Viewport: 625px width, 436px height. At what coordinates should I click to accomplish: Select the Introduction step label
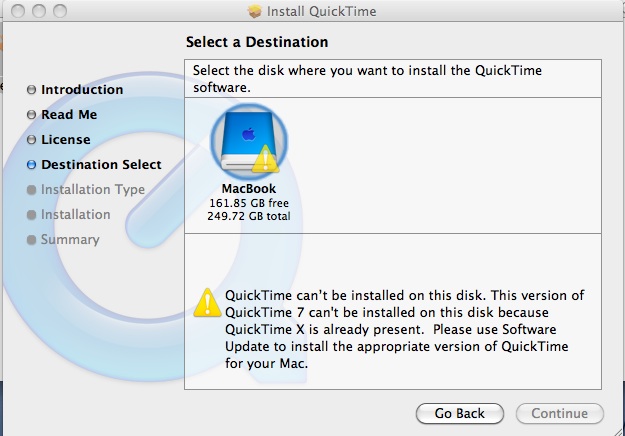tap(82, 90)
